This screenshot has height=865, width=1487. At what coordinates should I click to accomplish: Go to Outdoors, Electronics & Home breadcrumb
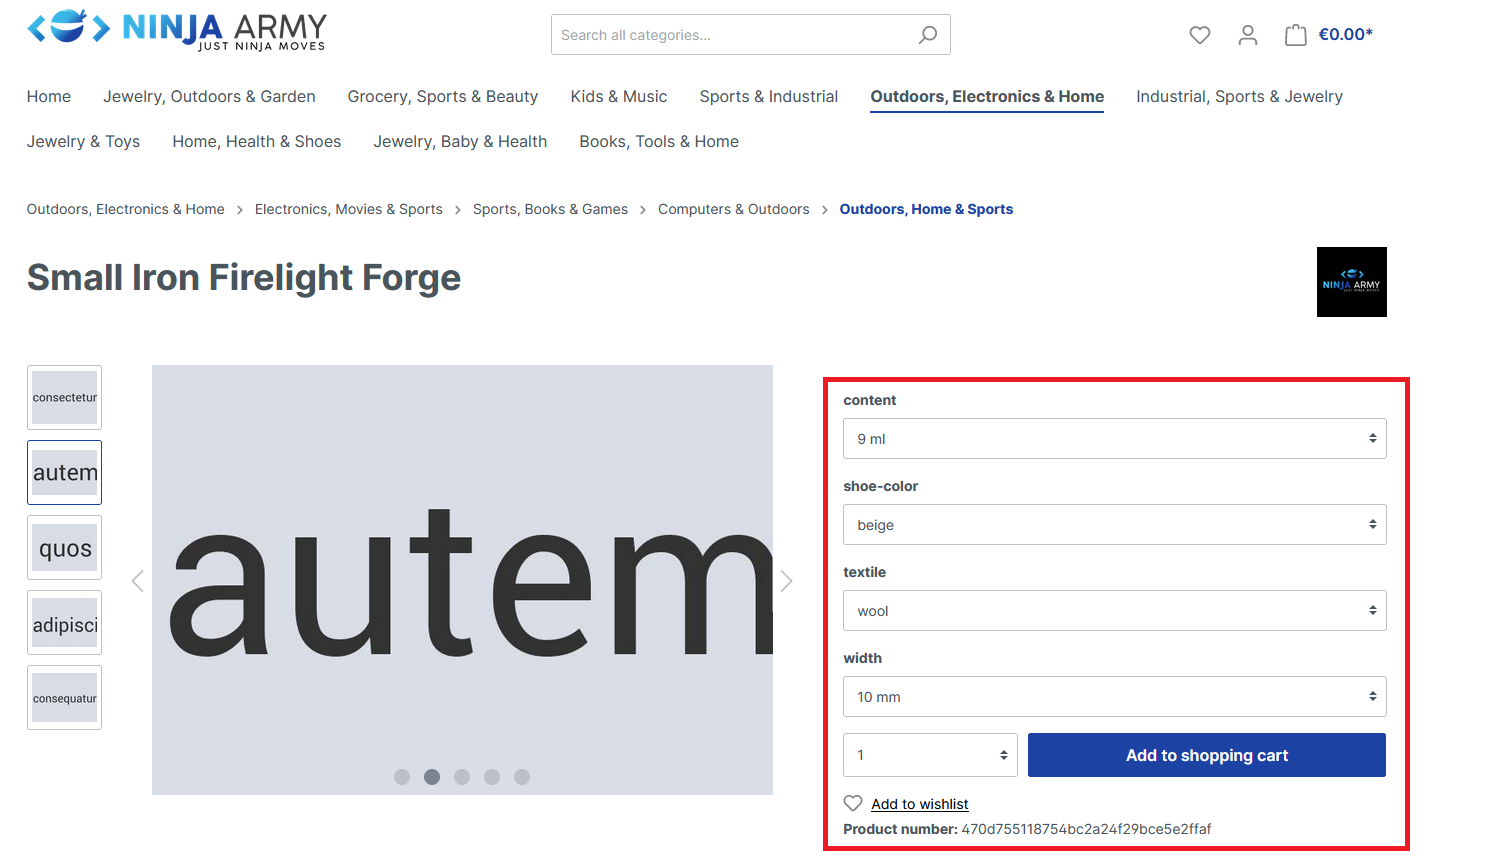[x=126, y=209]
